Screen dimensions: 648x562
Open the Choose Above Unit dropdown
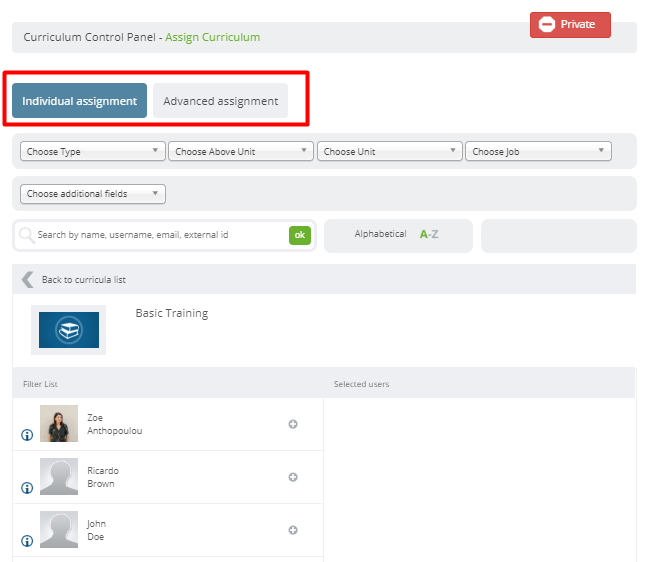pos(241,151)
